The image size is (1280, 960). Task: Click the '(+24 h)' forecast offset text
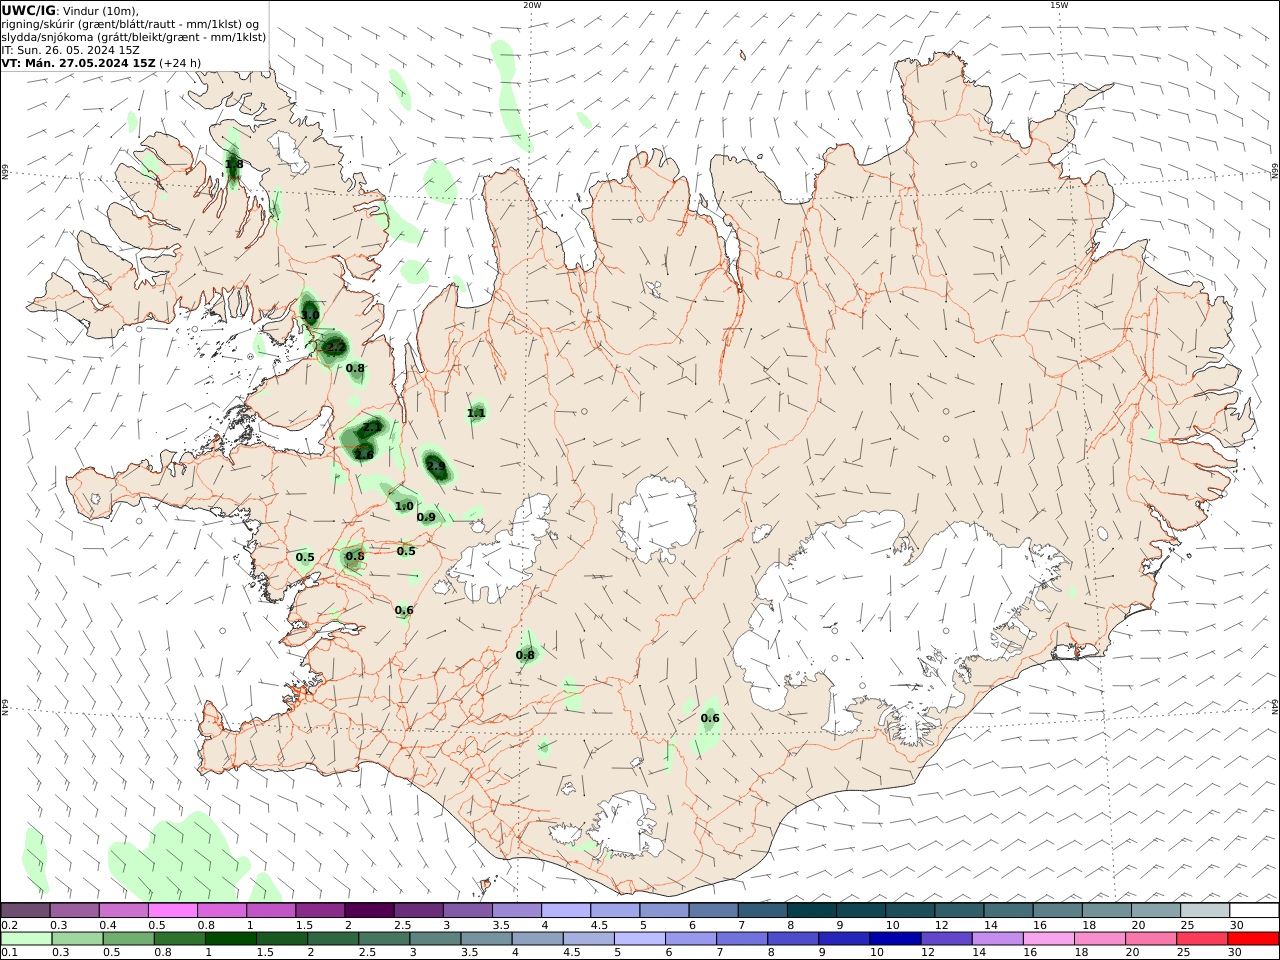[180, 63]
